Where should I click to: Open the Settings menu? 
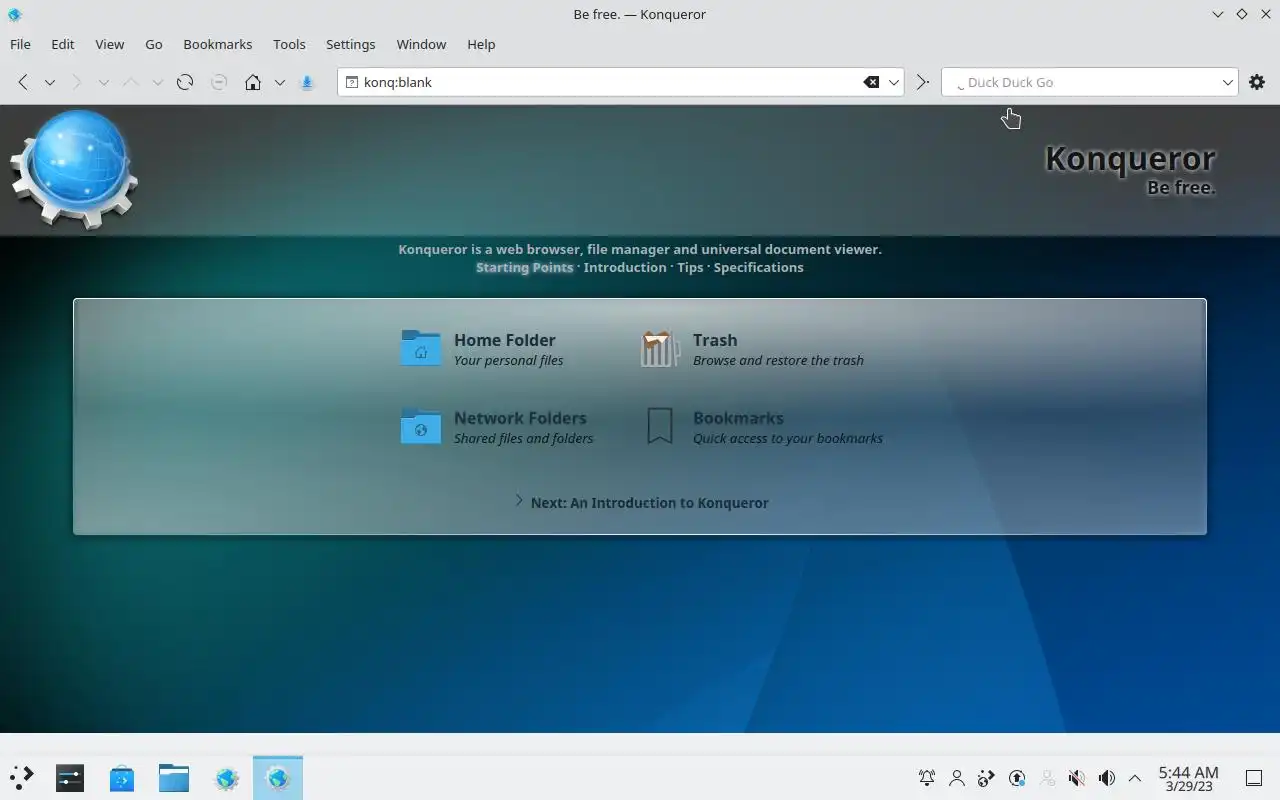click(351, 44)
